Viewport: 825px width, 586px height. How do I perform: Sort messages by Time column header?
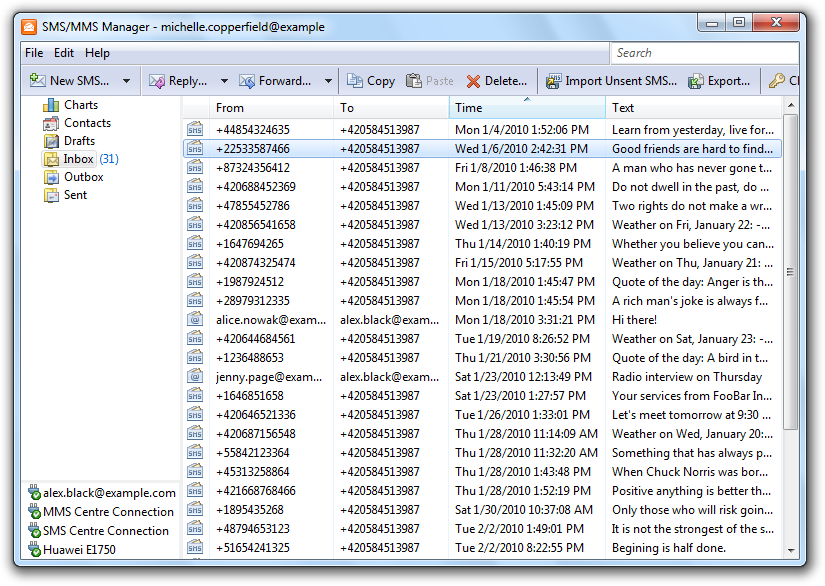click(526, 108)
